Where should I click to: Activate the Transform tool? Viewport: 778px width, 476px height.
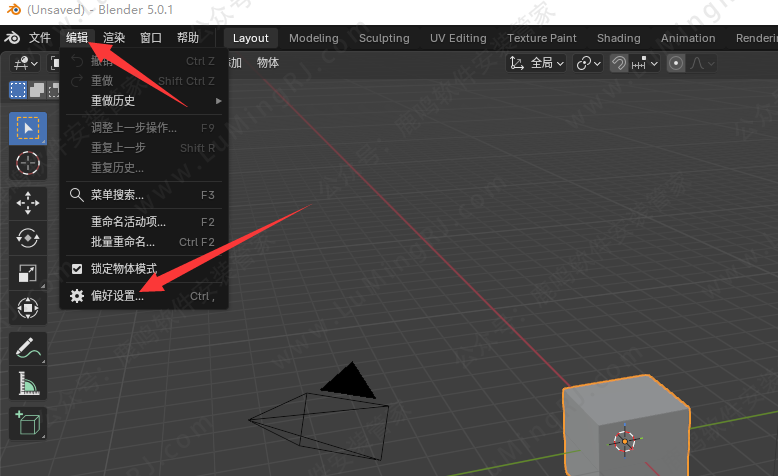pyautogui.click(x=27, y=307)
